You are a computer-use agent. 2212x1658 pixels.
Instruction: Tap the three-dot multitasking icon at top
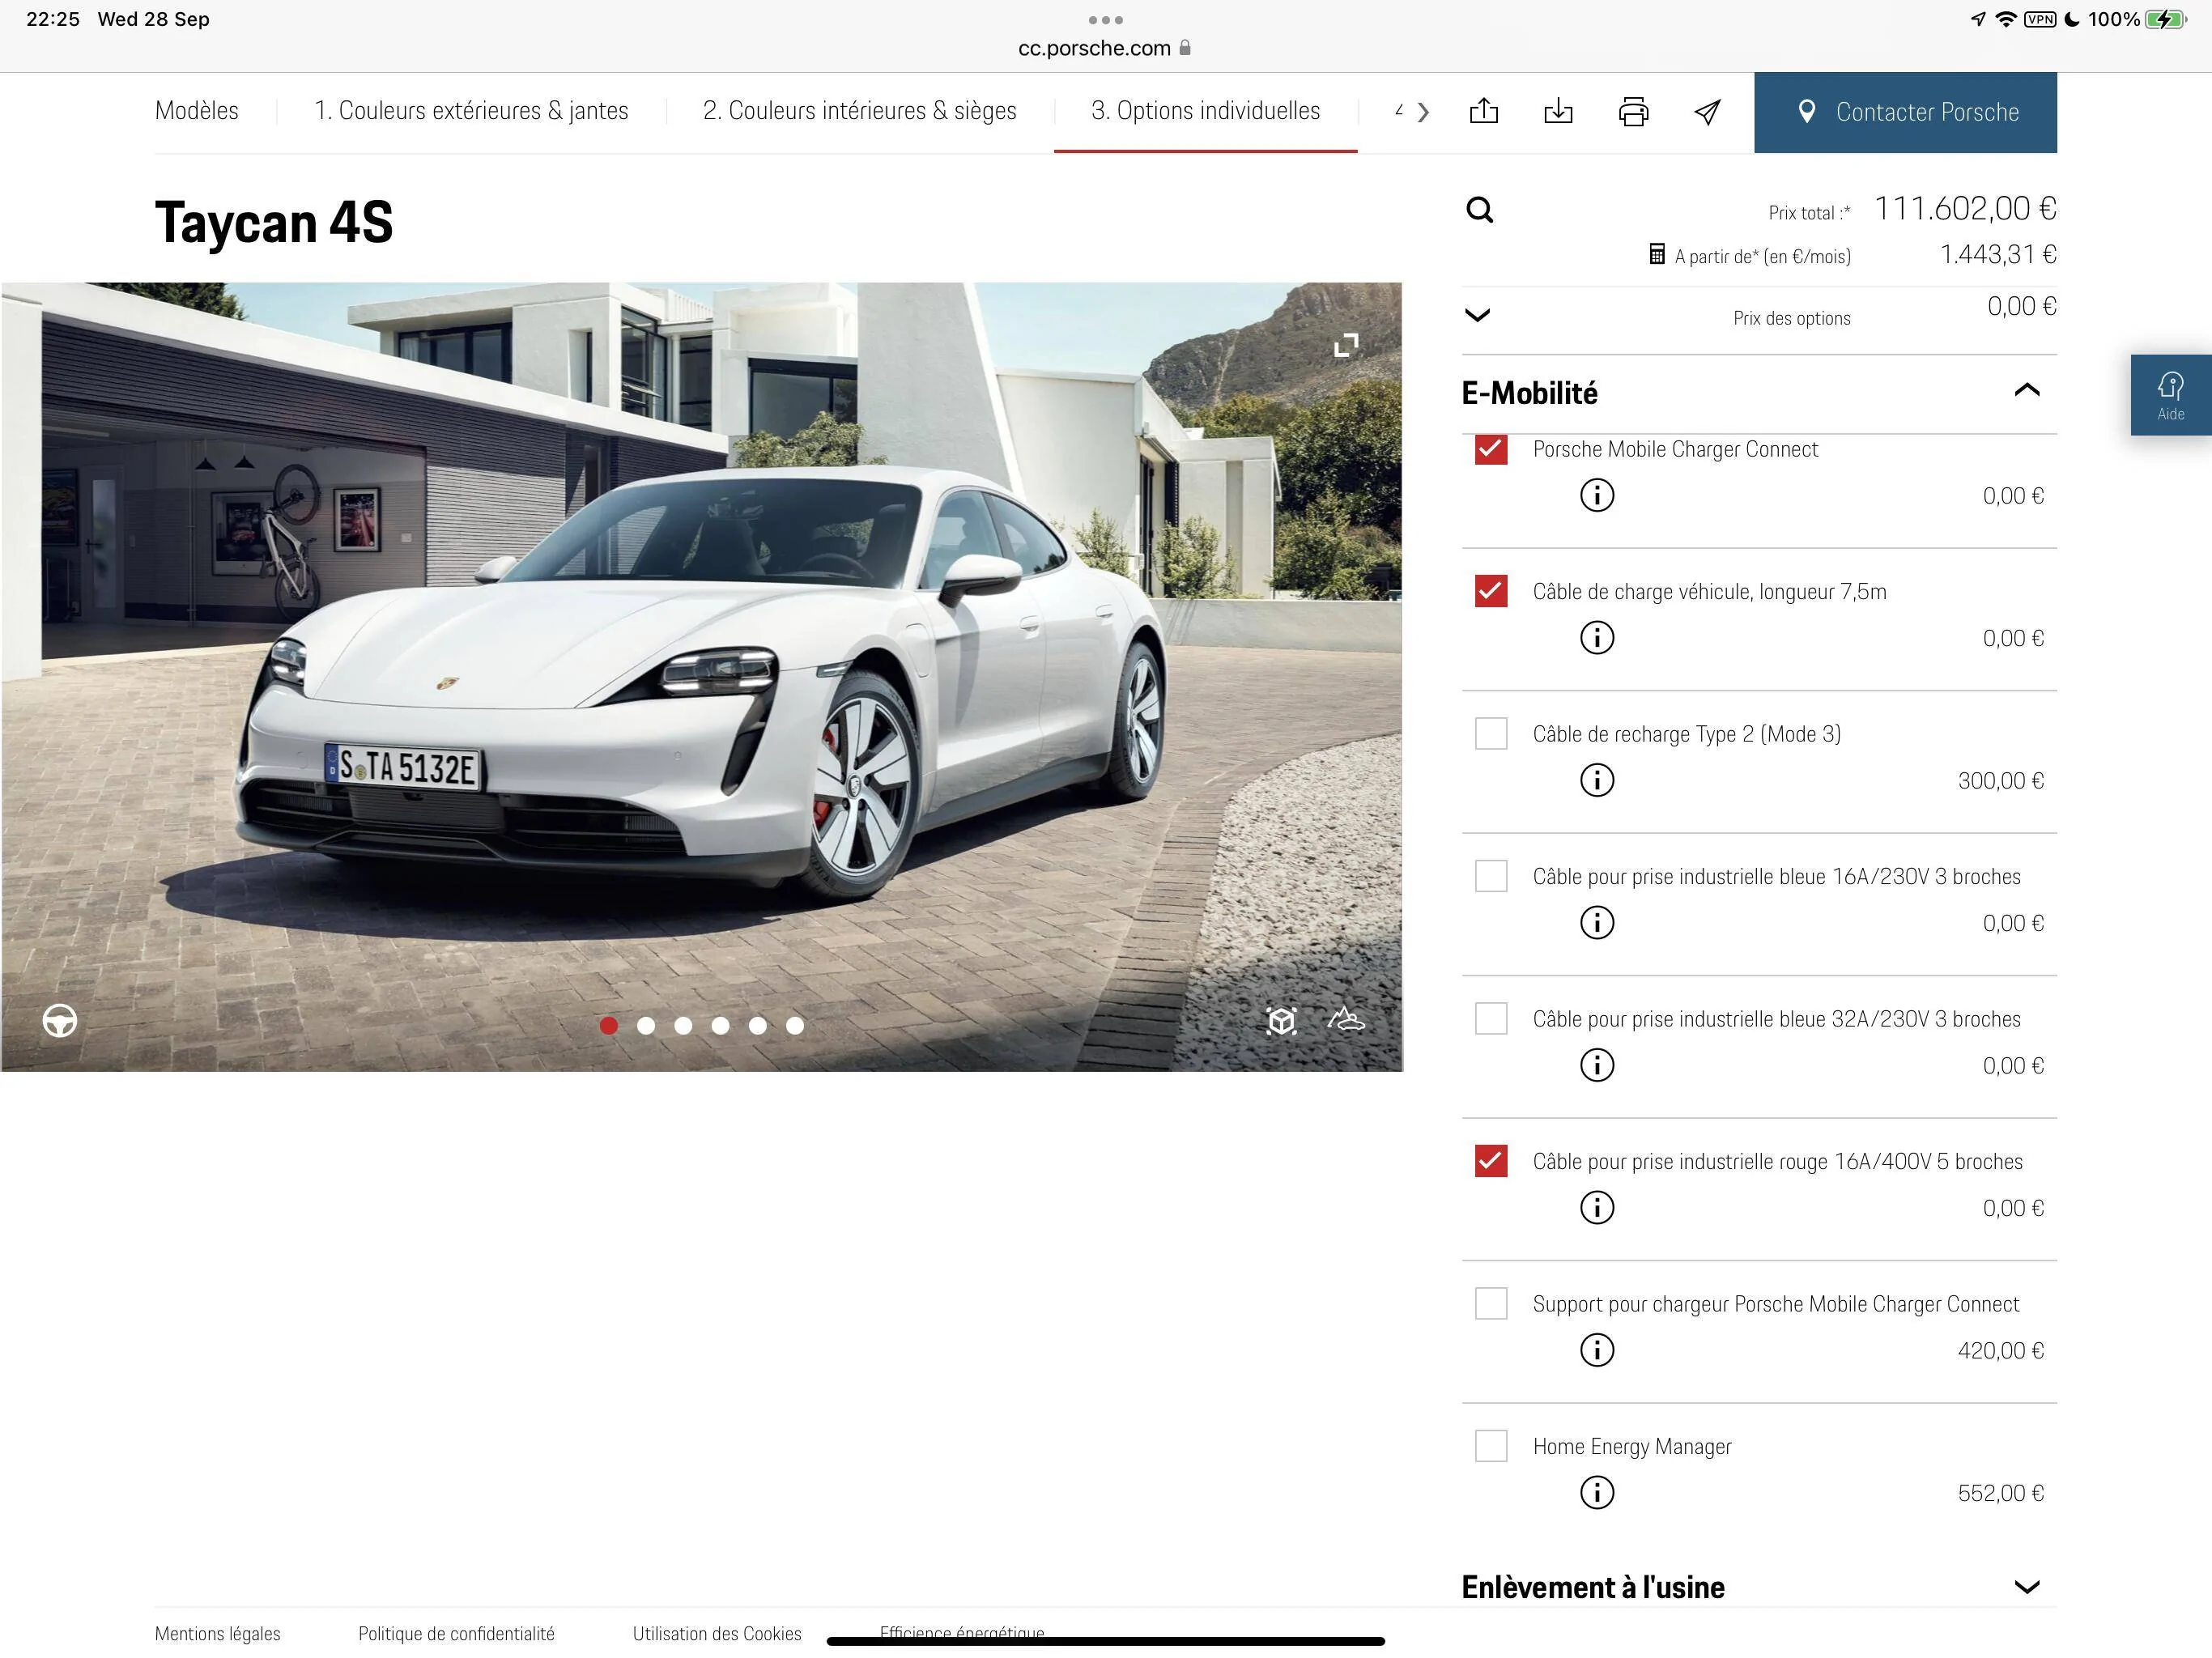point(1105,20)
